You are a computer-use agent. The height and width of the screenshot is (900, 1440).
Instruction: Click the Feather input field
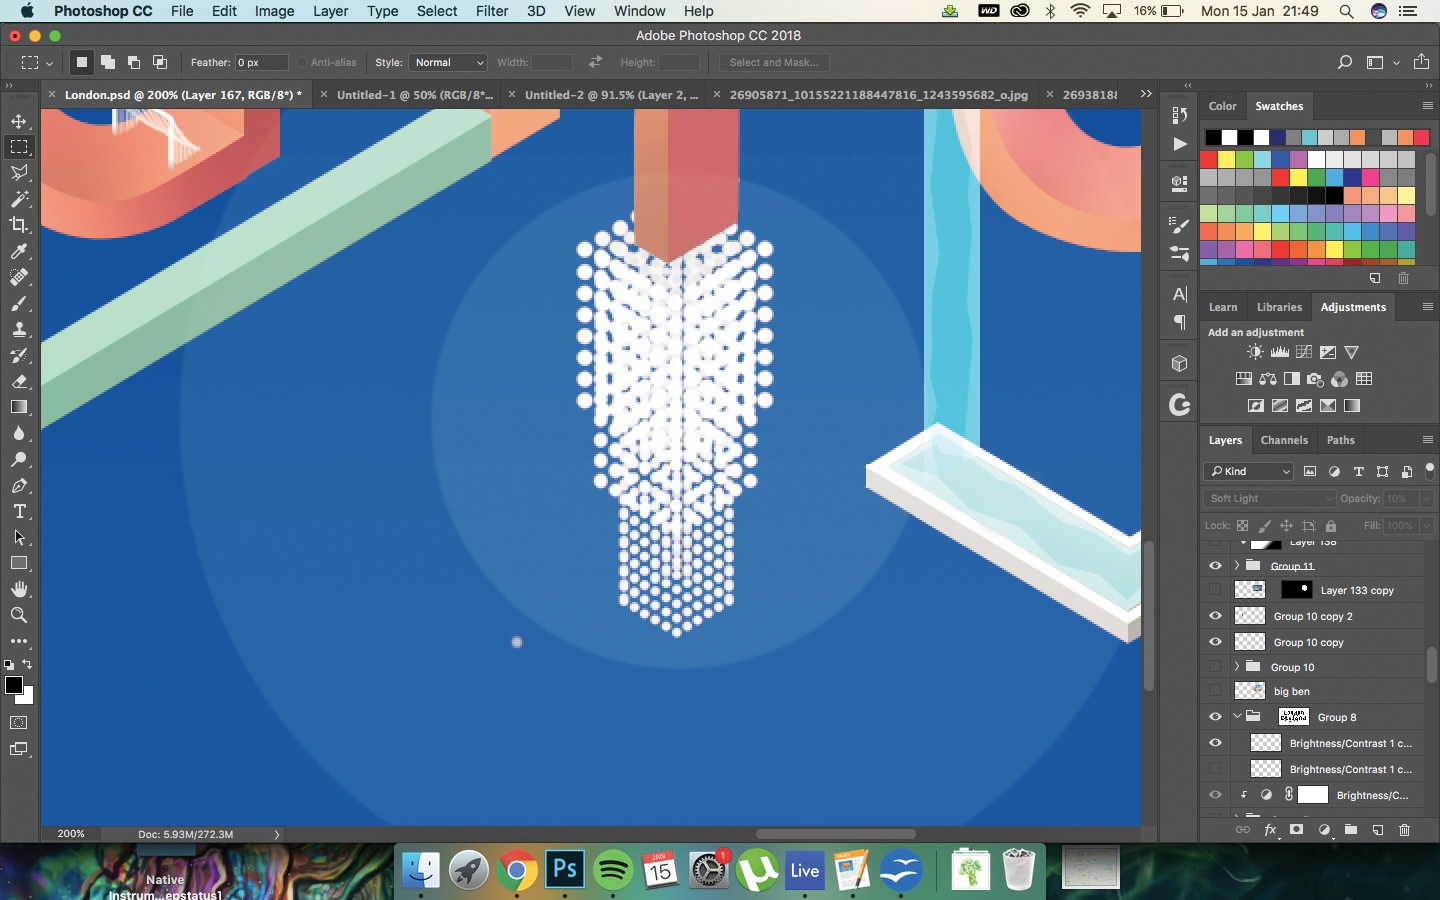[x=261, y=62]
